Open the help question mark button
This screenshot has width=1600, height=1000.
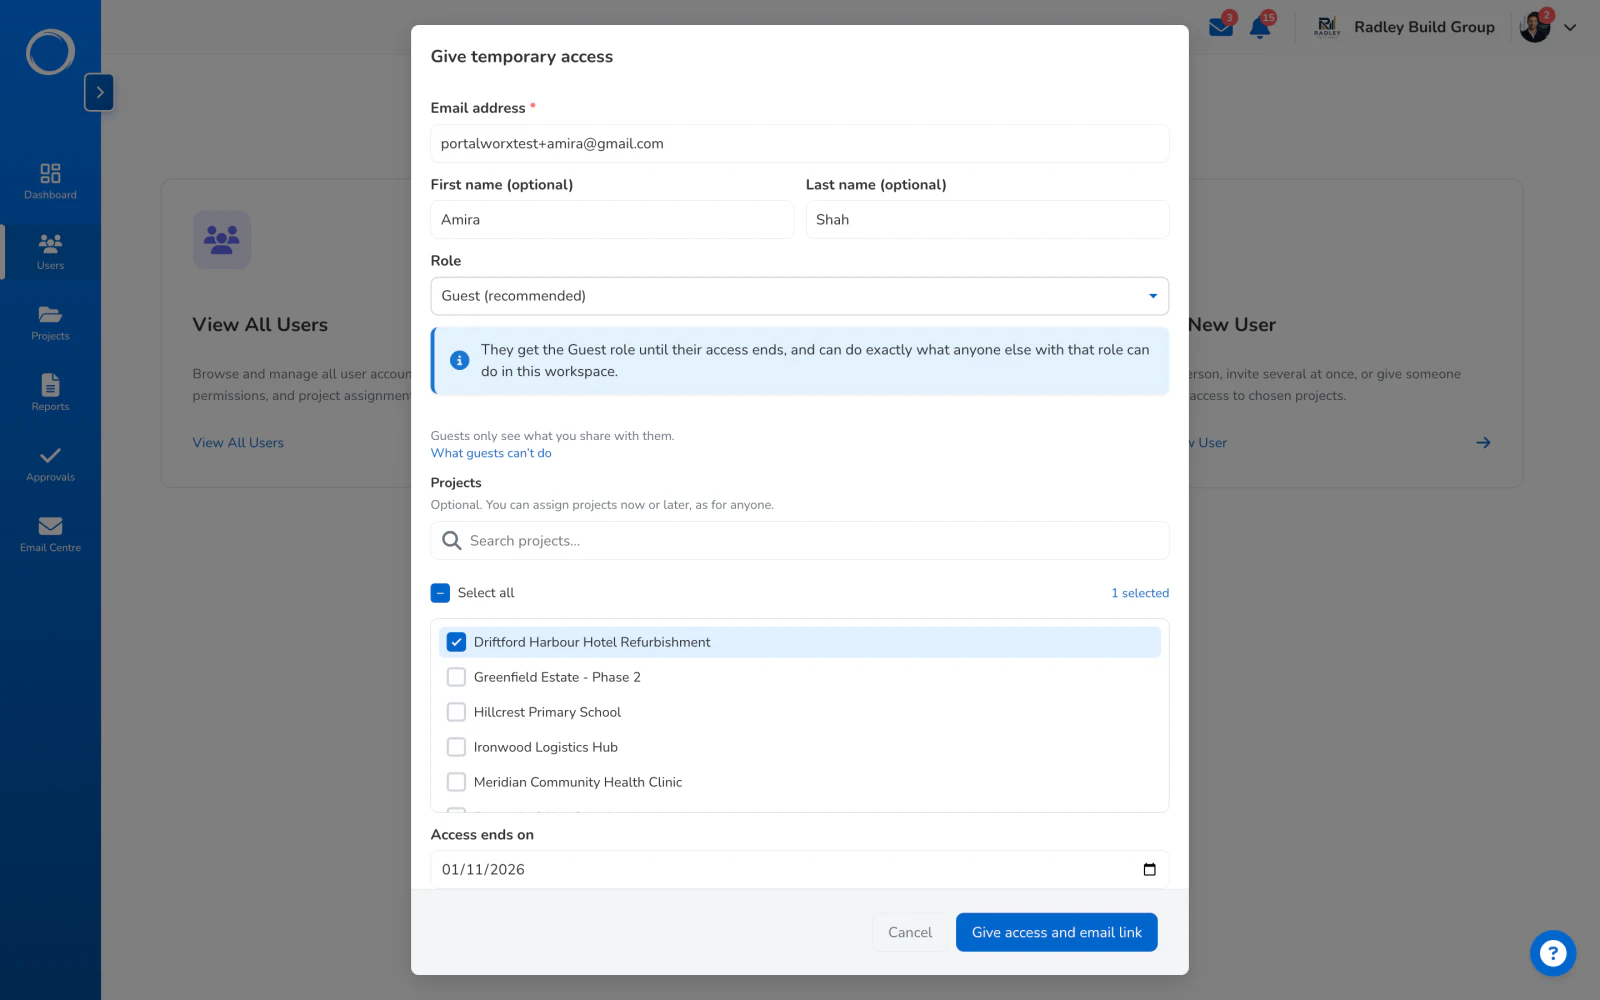pyautogui.click(x=1553, y=953)
